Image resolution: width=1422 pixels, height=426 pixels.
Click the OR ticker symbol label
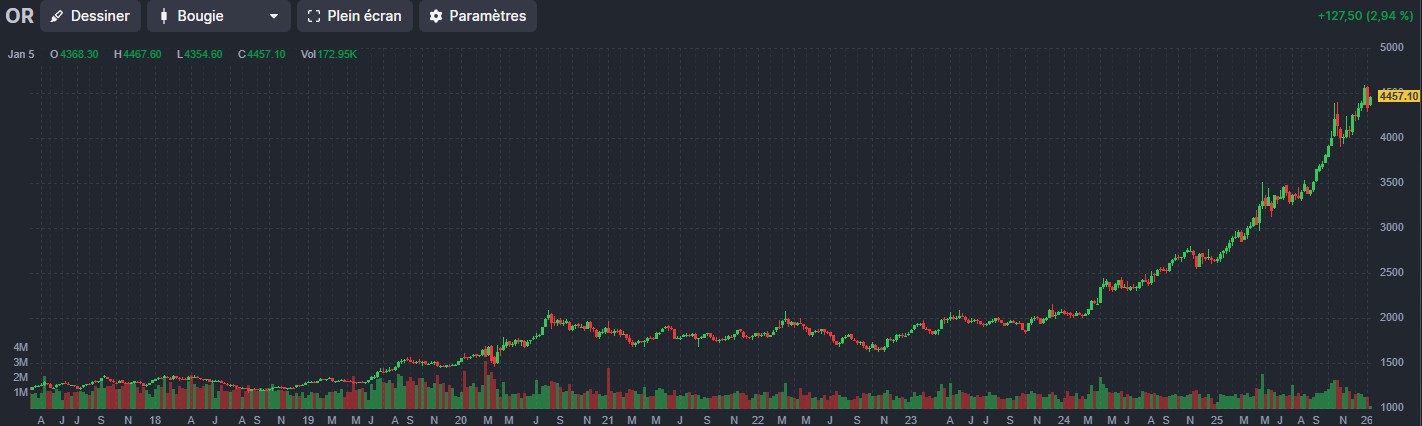pyautogui.click(x=20, y=17)
